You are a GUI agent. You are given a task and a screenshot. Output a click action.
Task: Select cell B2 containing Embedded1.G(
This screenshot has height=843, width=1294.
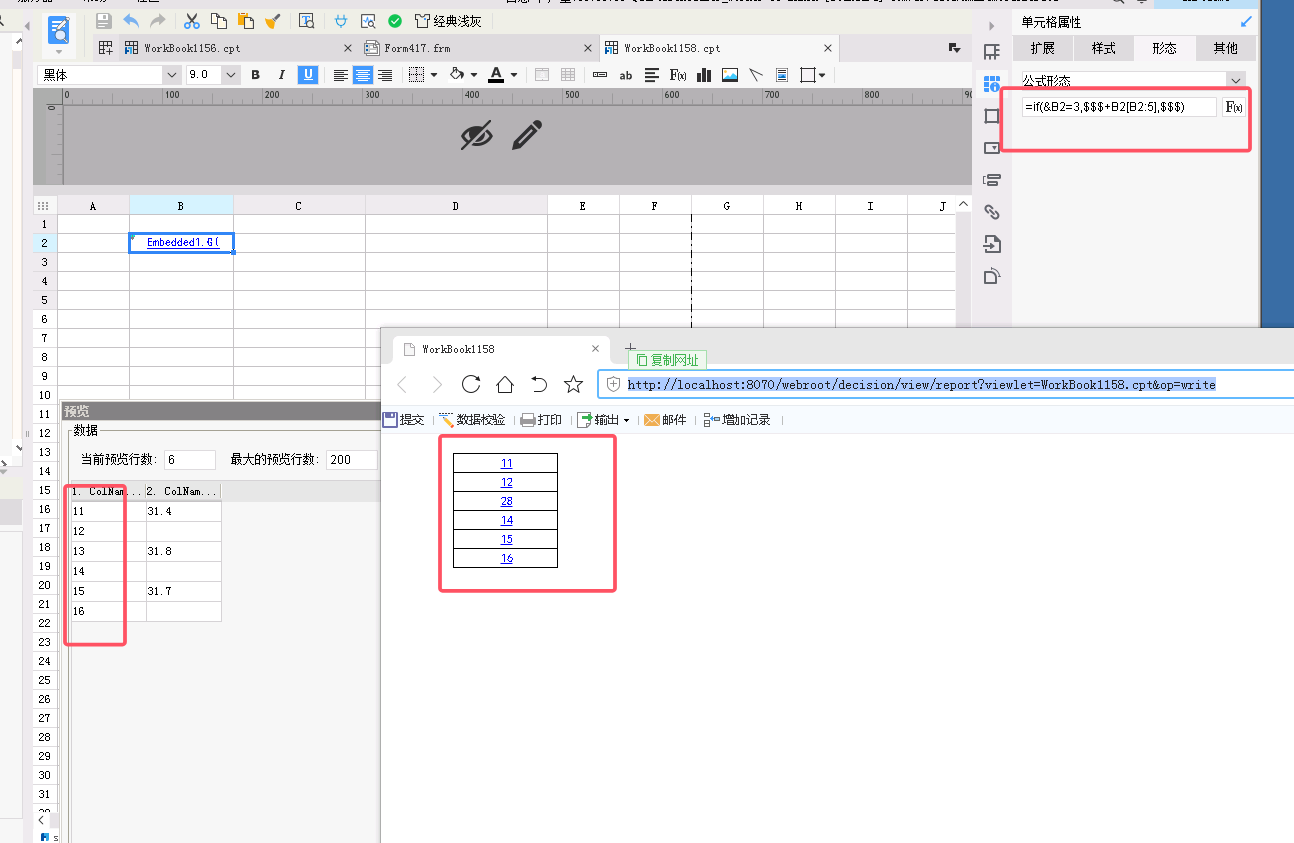(181, 243)
